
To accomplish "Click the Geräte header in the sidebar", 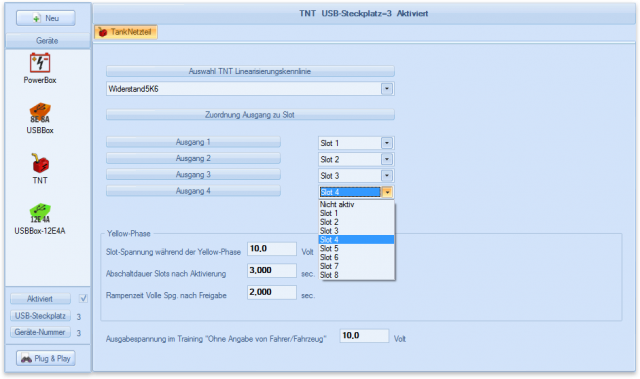I will (47, 41).
